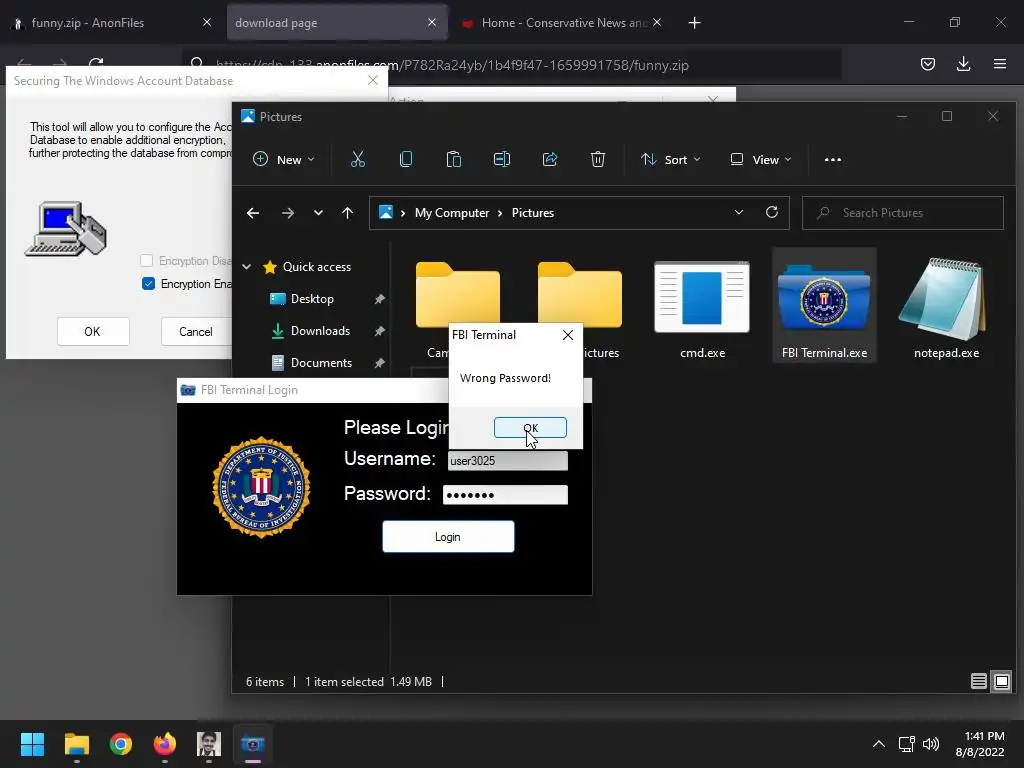Click the browser URL address bar
The height and width of the screenshot is (768, 1024).
tap(511, 65)
